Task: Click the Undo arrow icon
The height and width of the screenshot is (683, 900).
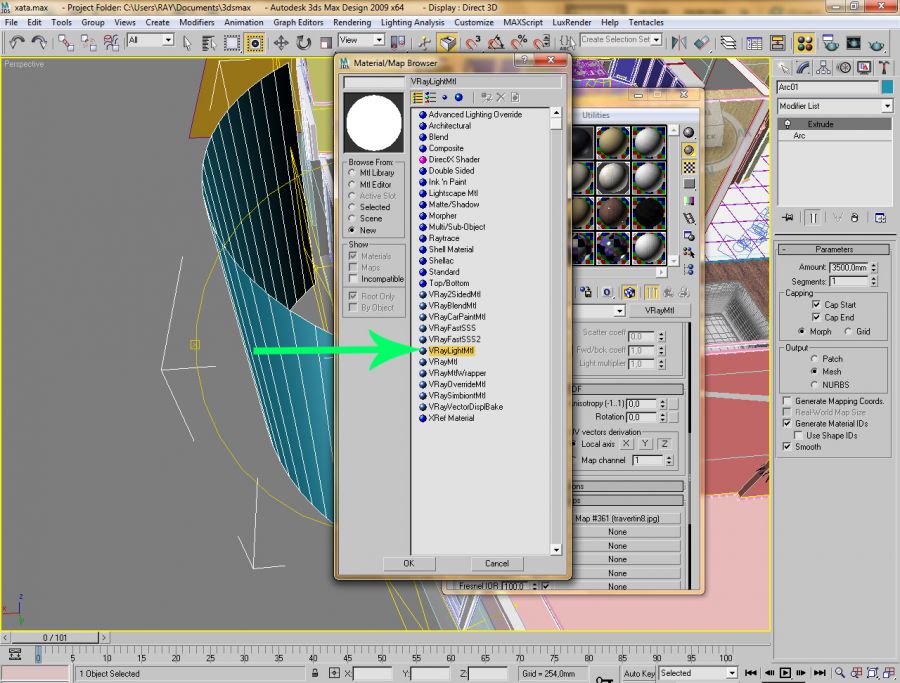Action: pos(17,42)
